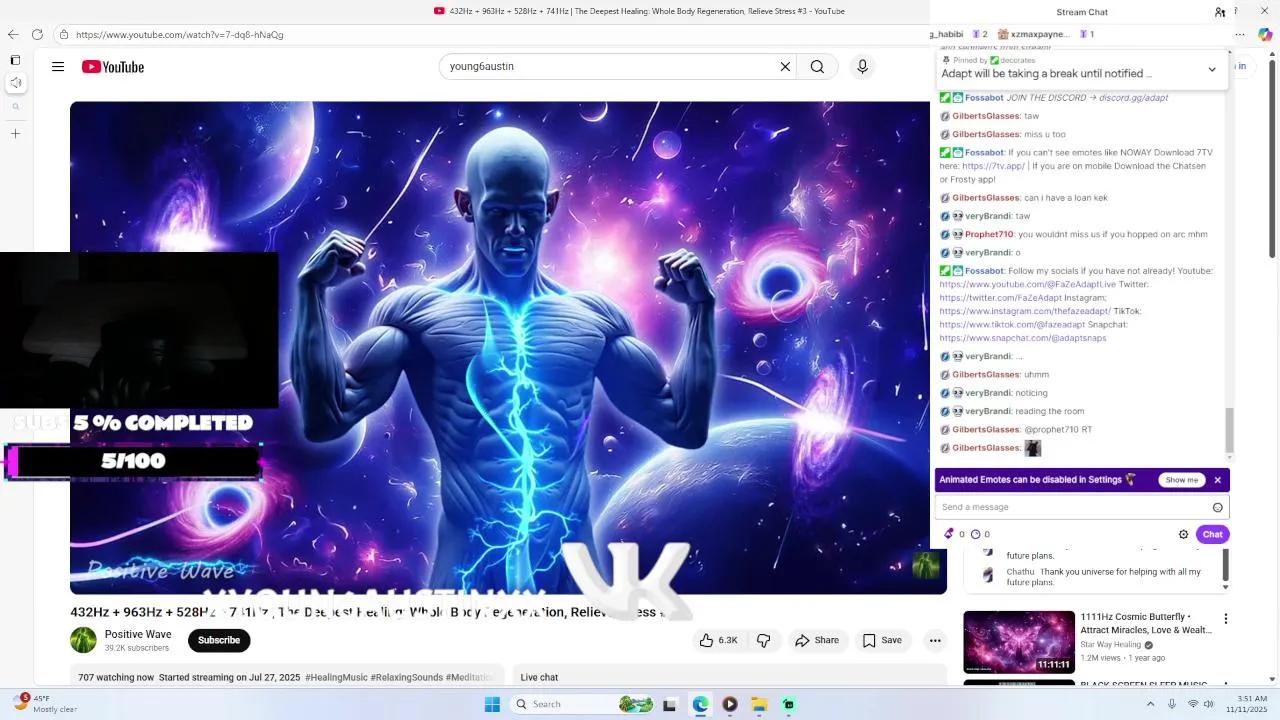
Task: Open the weather widget showing 45°F
Action: click(44, 704)
